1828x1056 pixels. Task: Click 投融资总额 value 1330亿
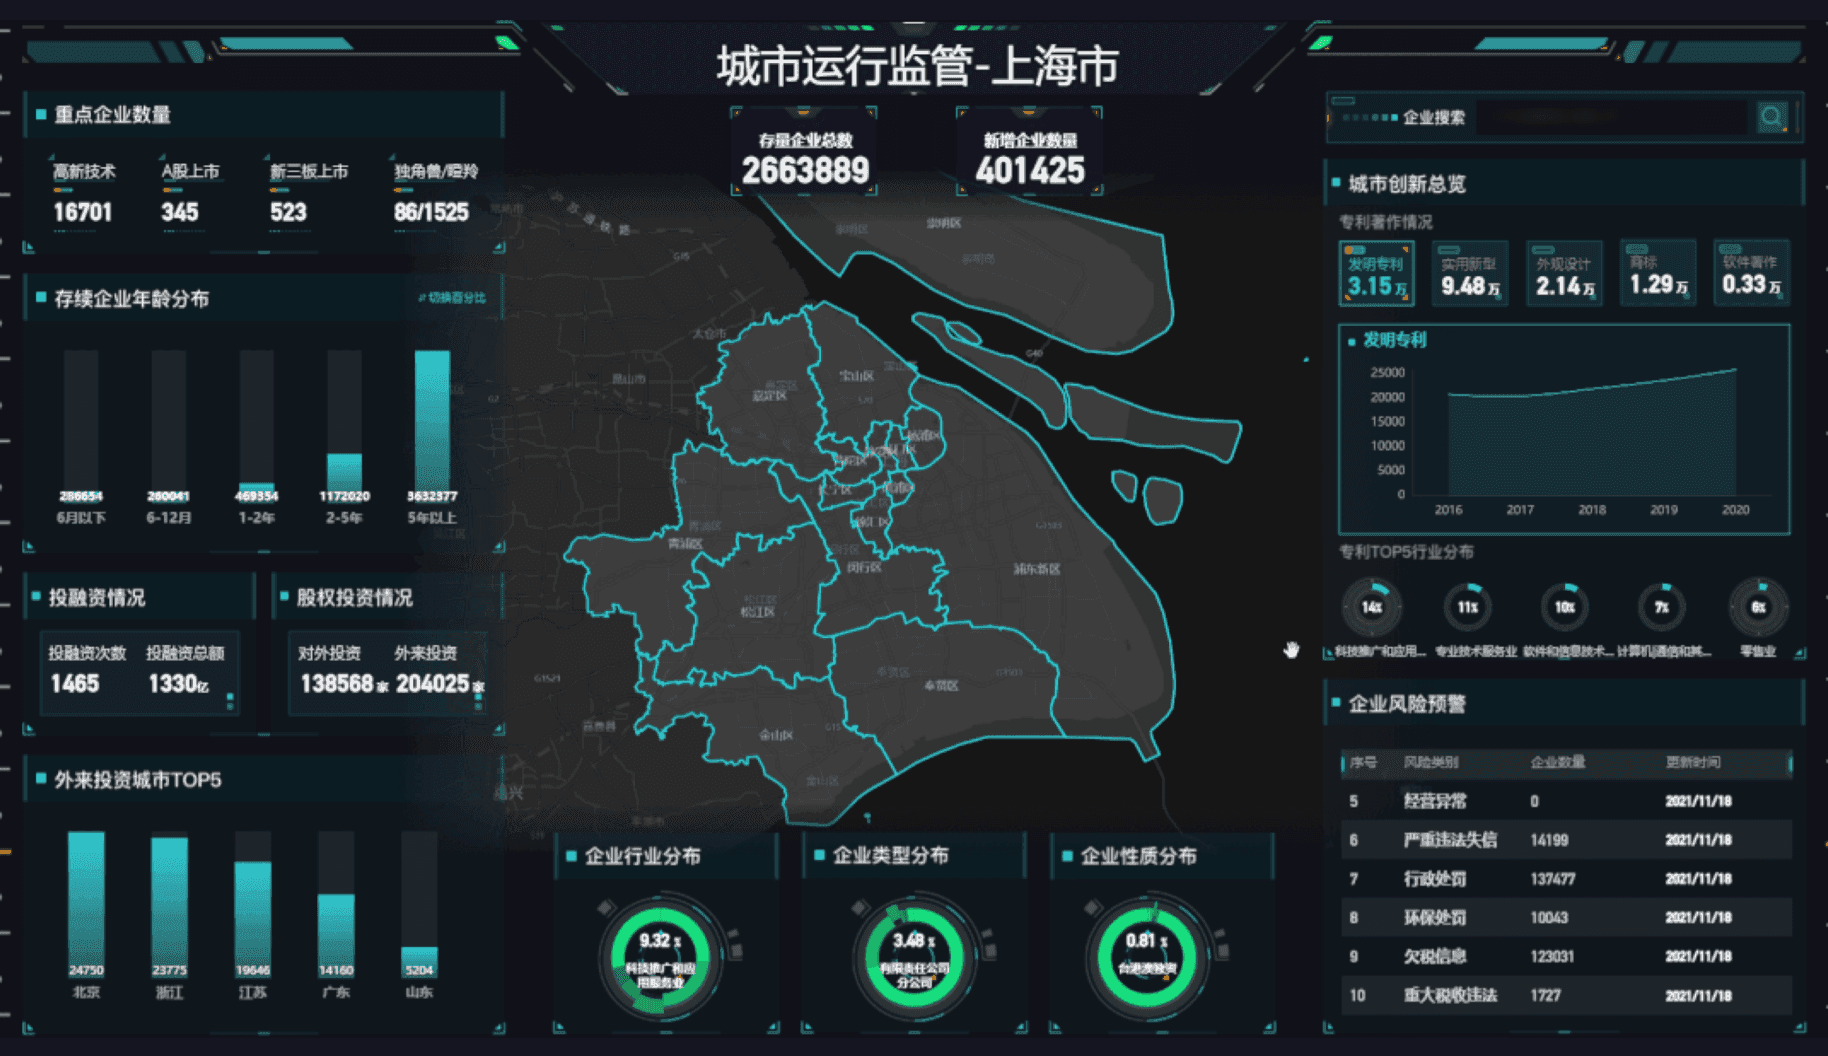click(178, 684)
